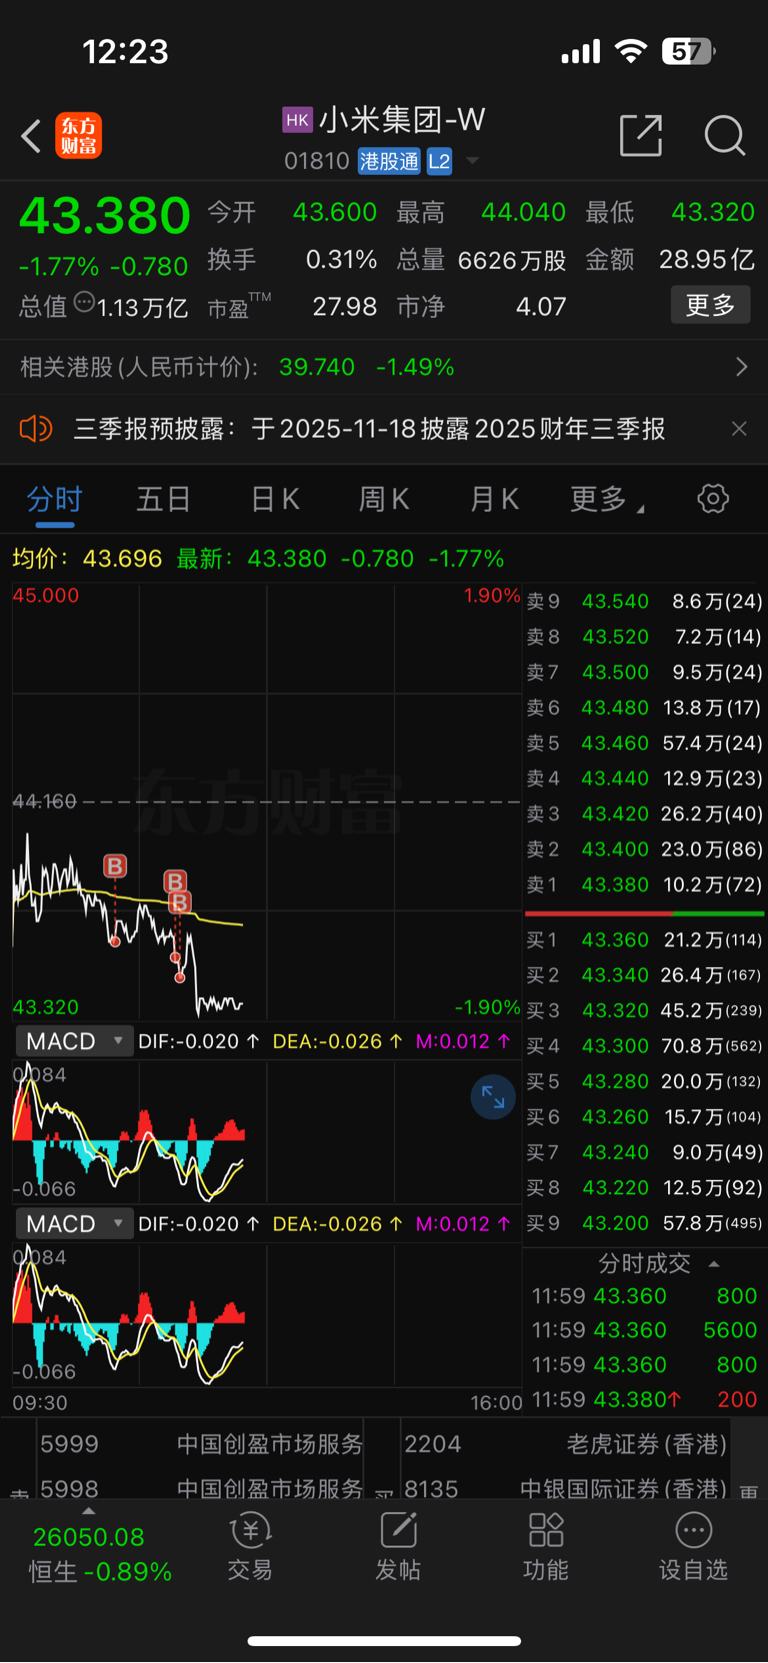Select 卖1 order row at 43.380
Image resolution: width=768 pixels, height=1663 pixels.
point(645,885)
